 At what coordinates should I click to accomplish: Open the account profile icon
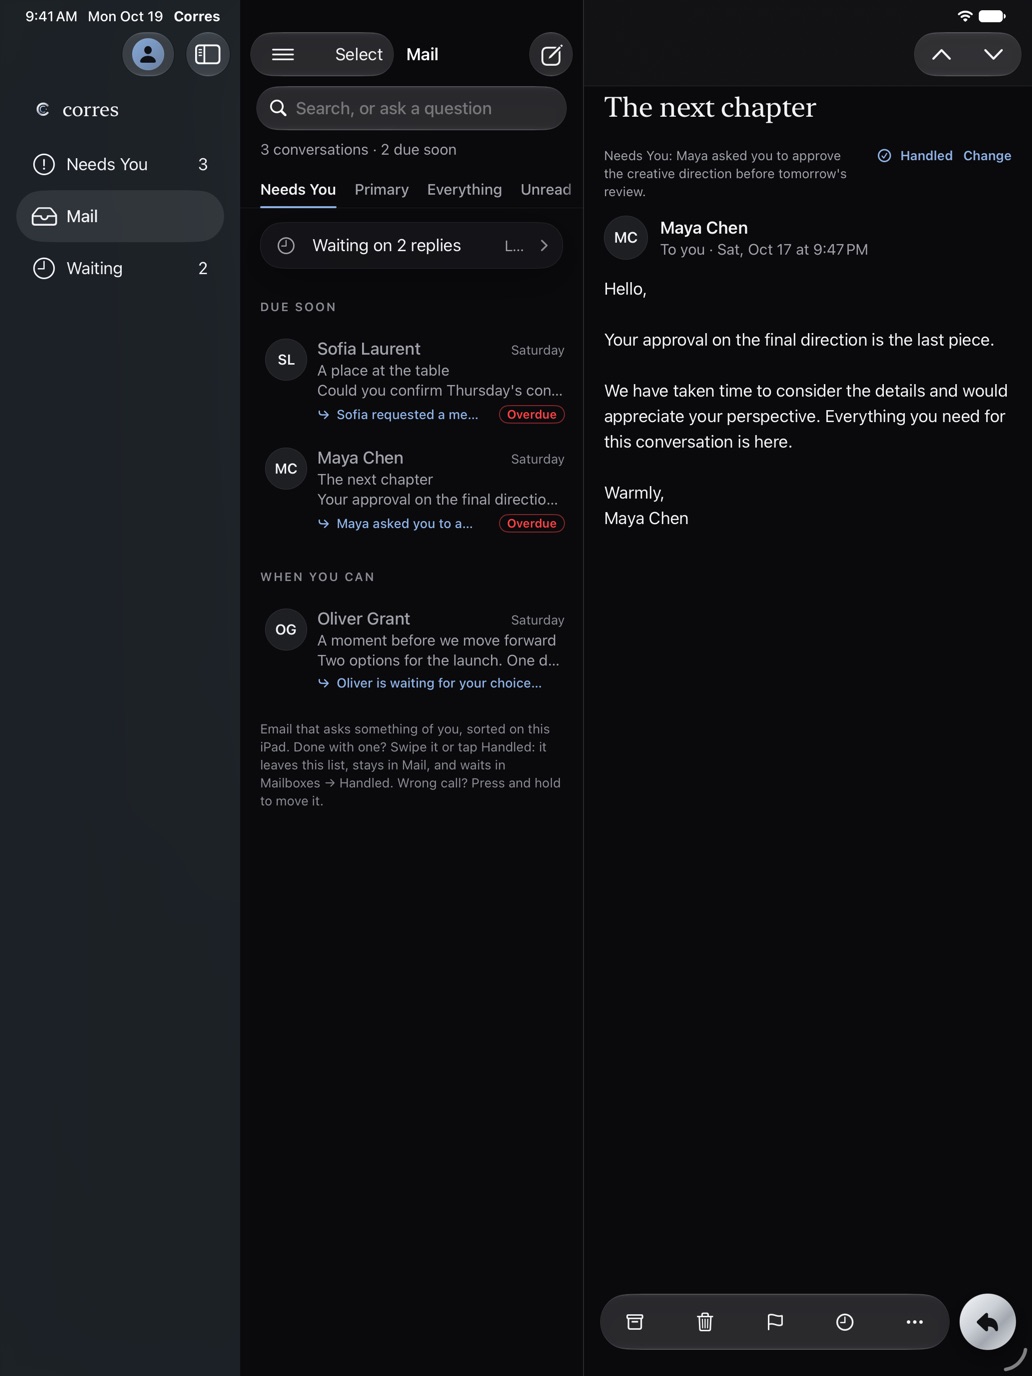(148, 54)
